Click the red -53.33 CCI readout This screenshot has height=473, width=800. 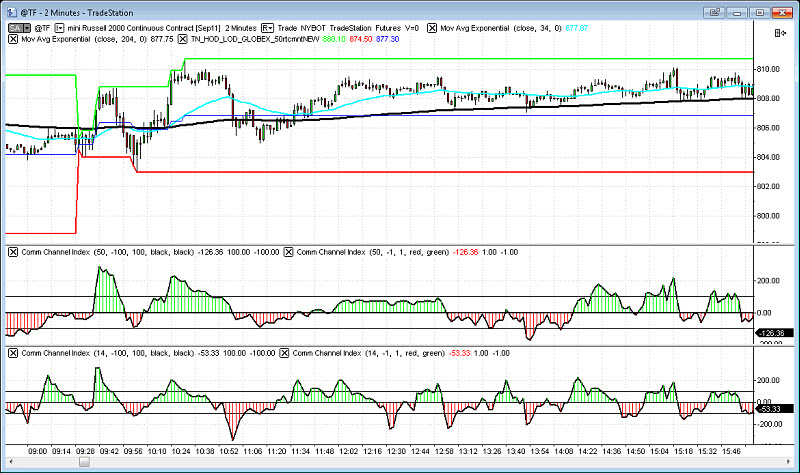coord(459,353)
